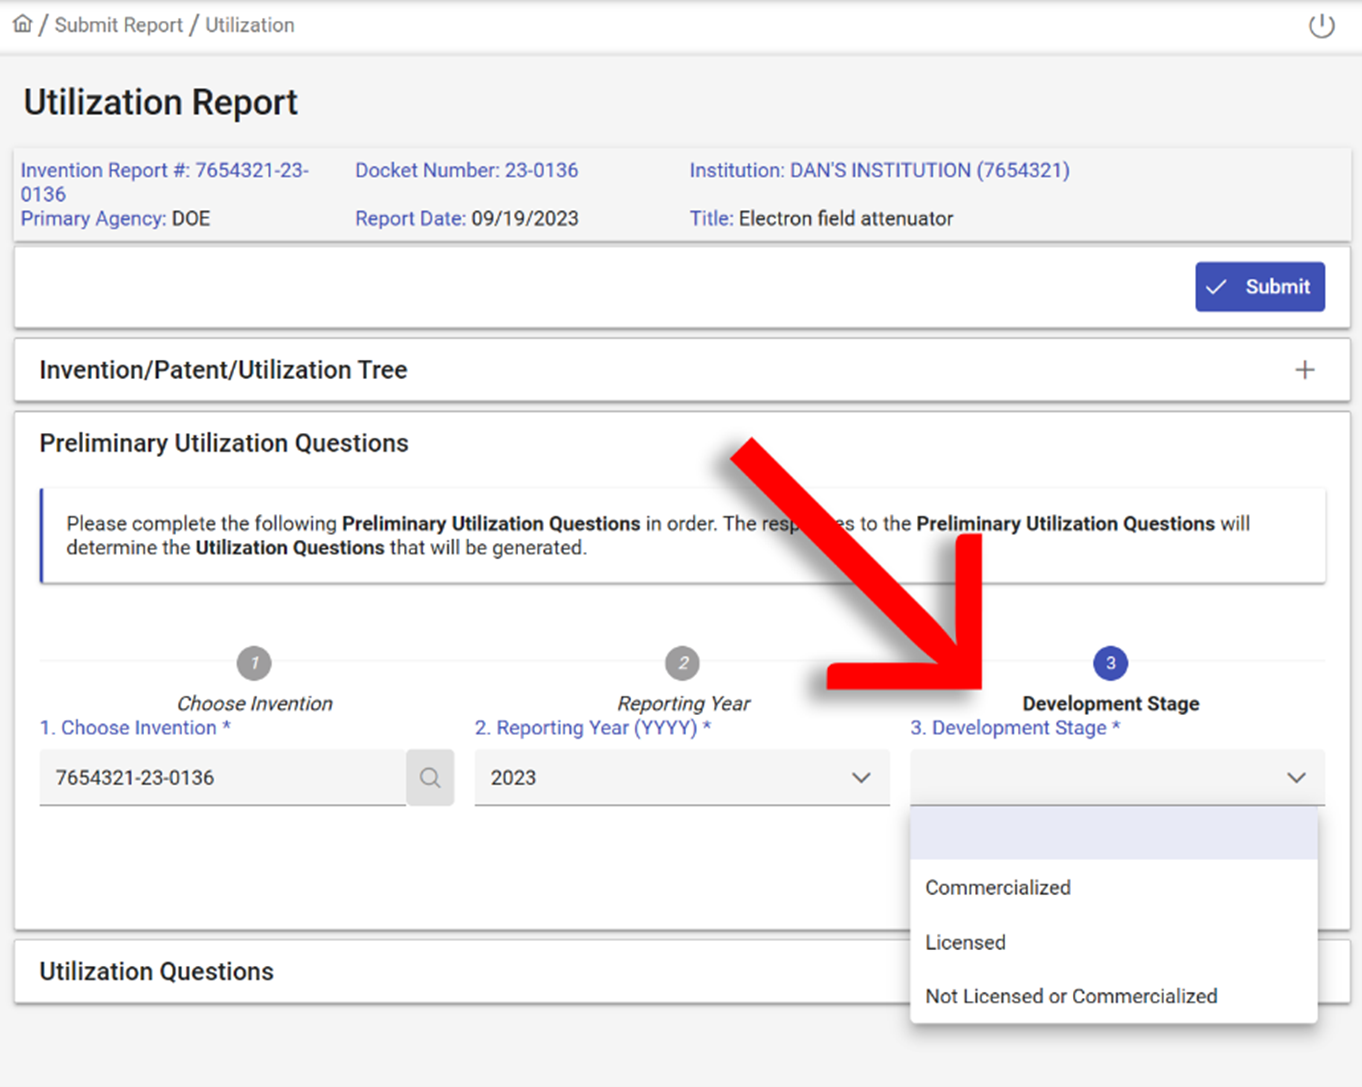Click the step 1 Choose Invention circle

tap(254, 663)
